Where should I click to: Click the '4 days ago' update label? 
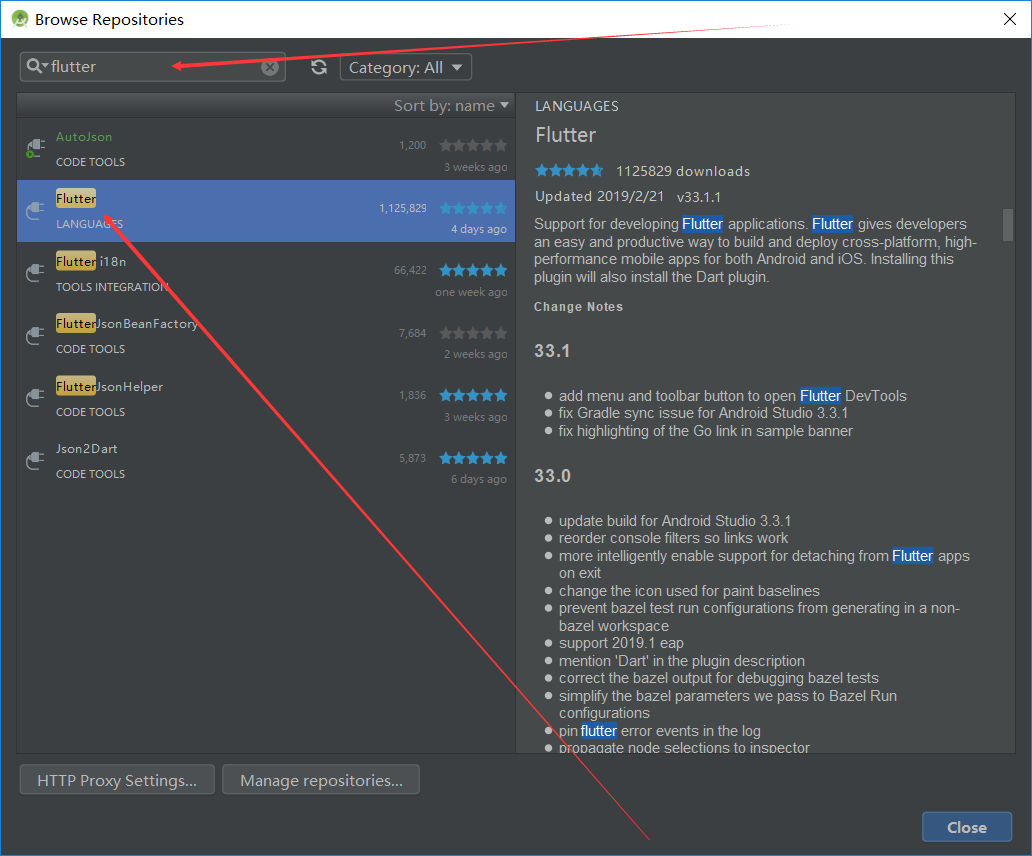pyautogui.click(x=478, y=229)
